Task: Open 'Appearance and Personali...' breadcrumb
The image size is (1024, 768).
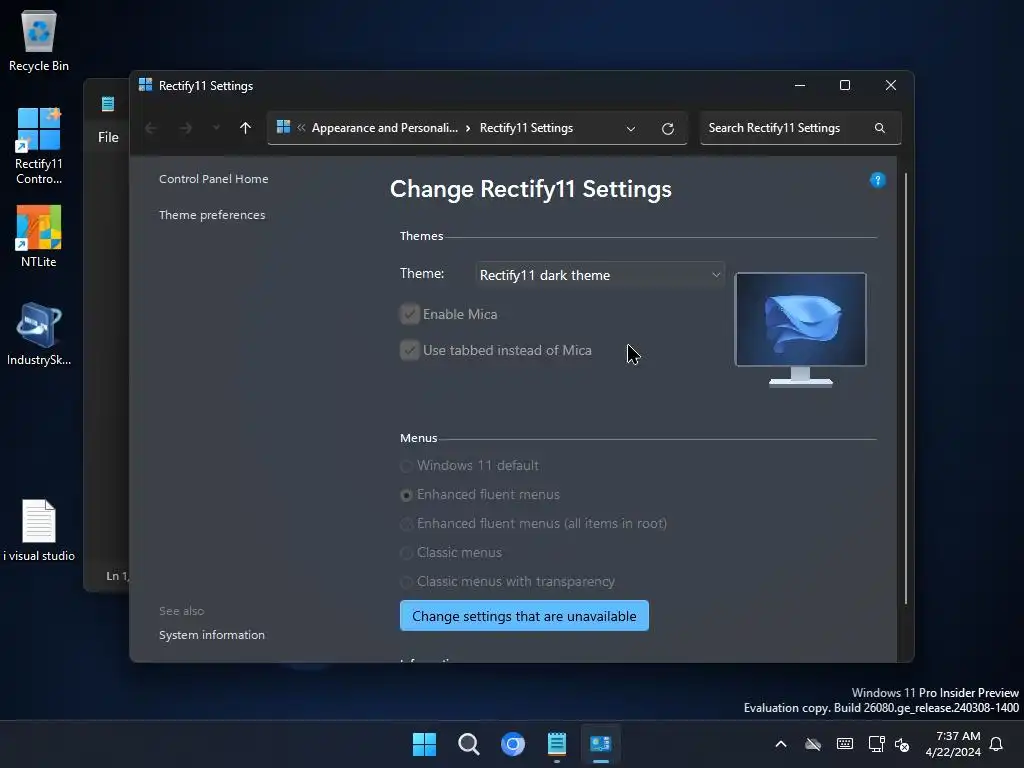Action: 385,128
